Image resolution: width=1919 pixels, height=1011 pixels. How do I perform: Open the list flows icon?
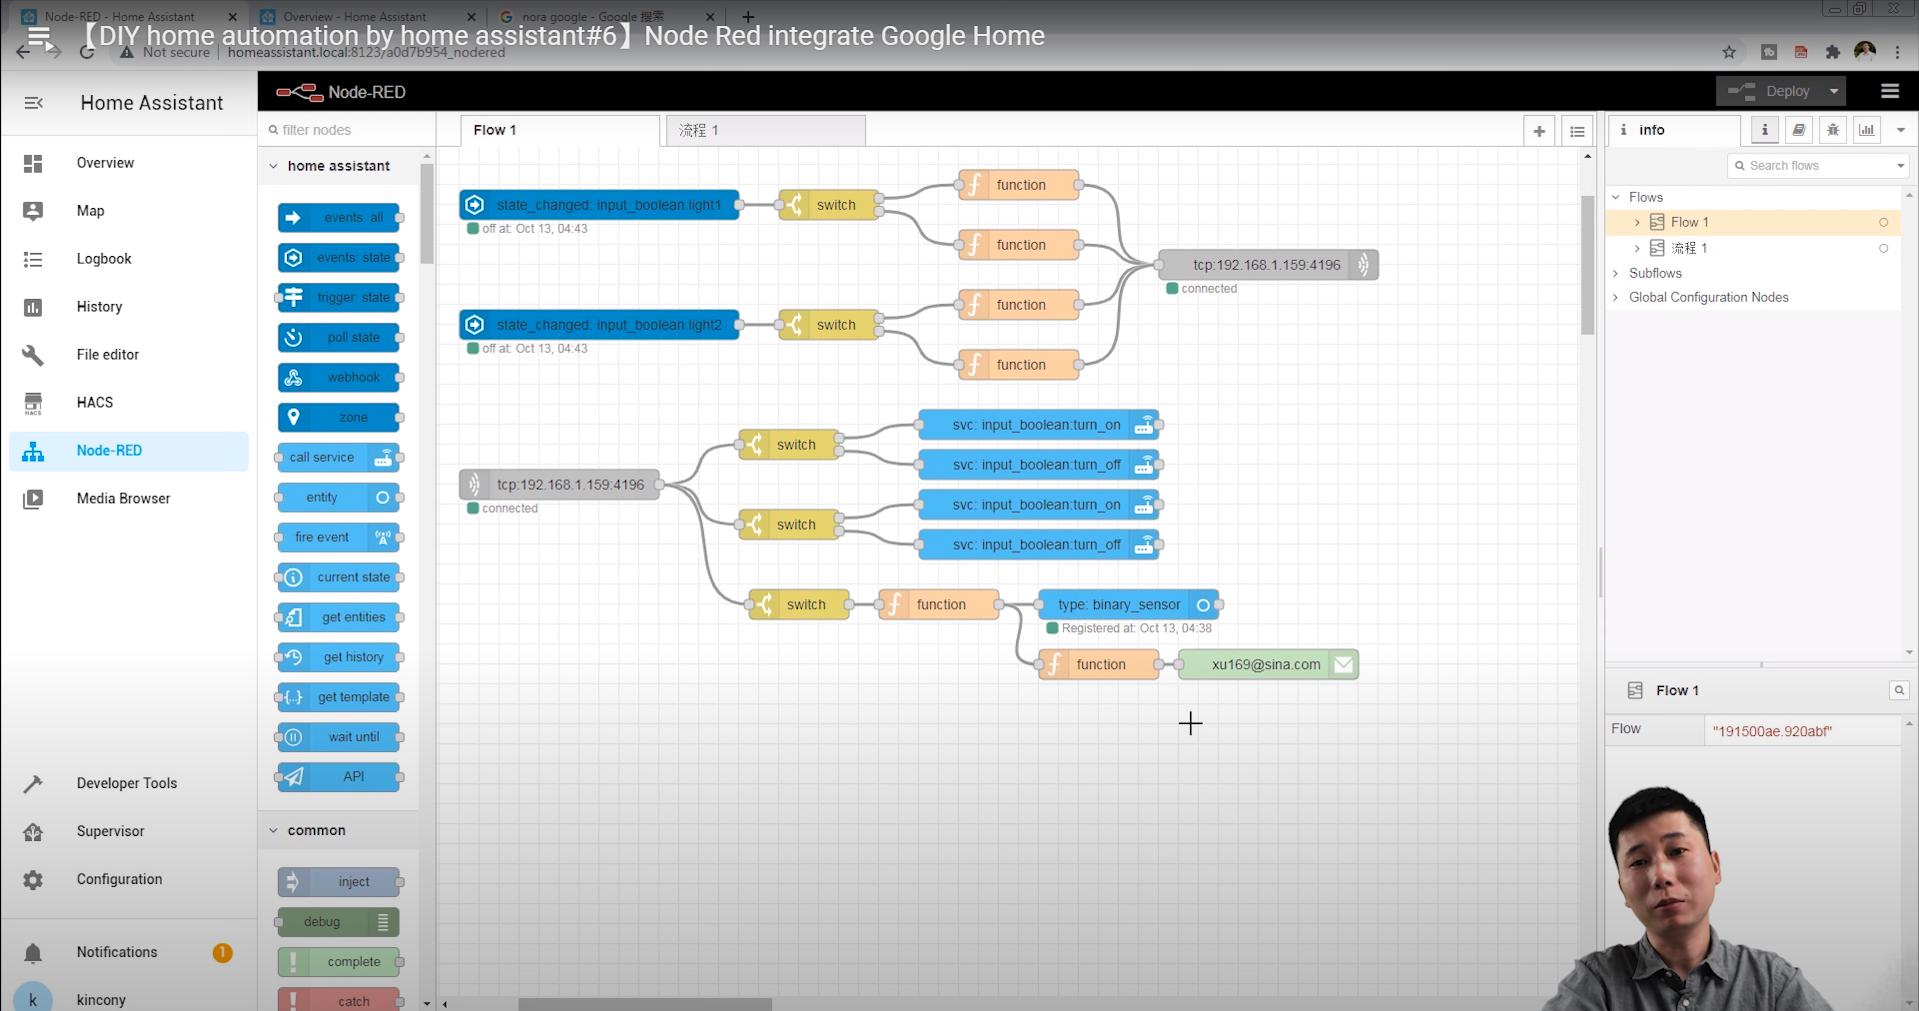[x=1577, y=131]
